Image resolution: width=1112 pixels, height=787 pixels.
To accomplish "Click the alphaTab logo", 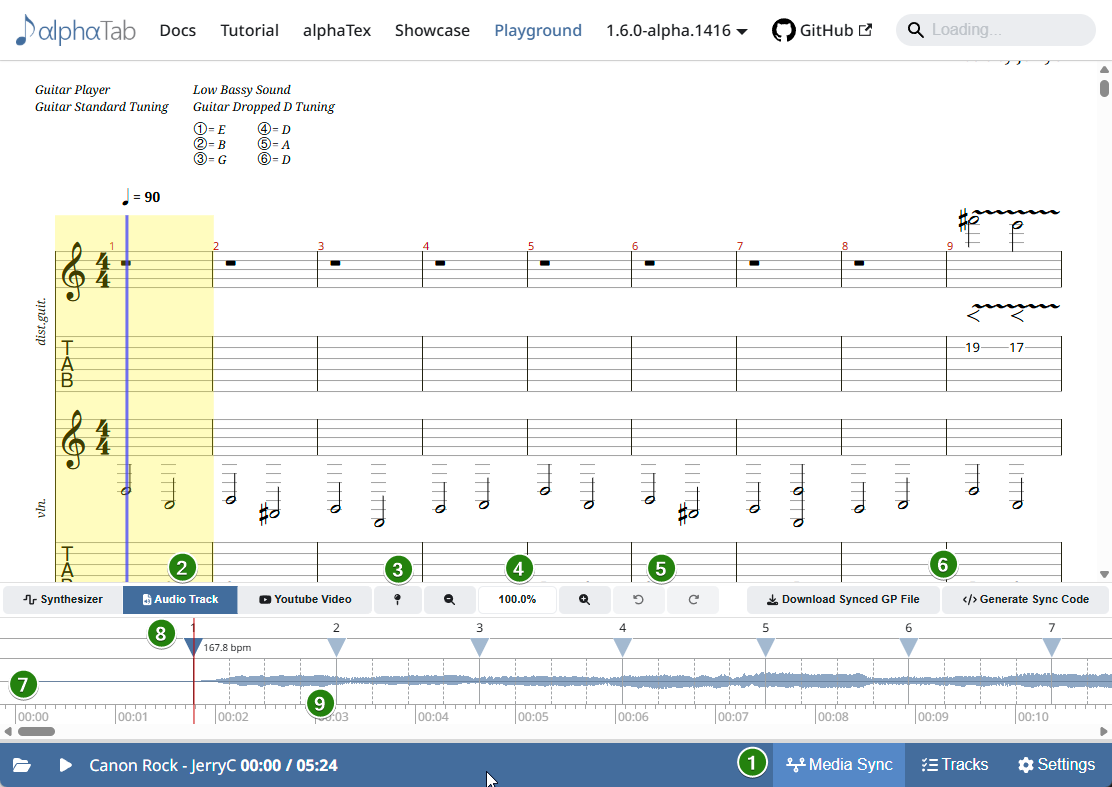I will click(x=75, y=30).
